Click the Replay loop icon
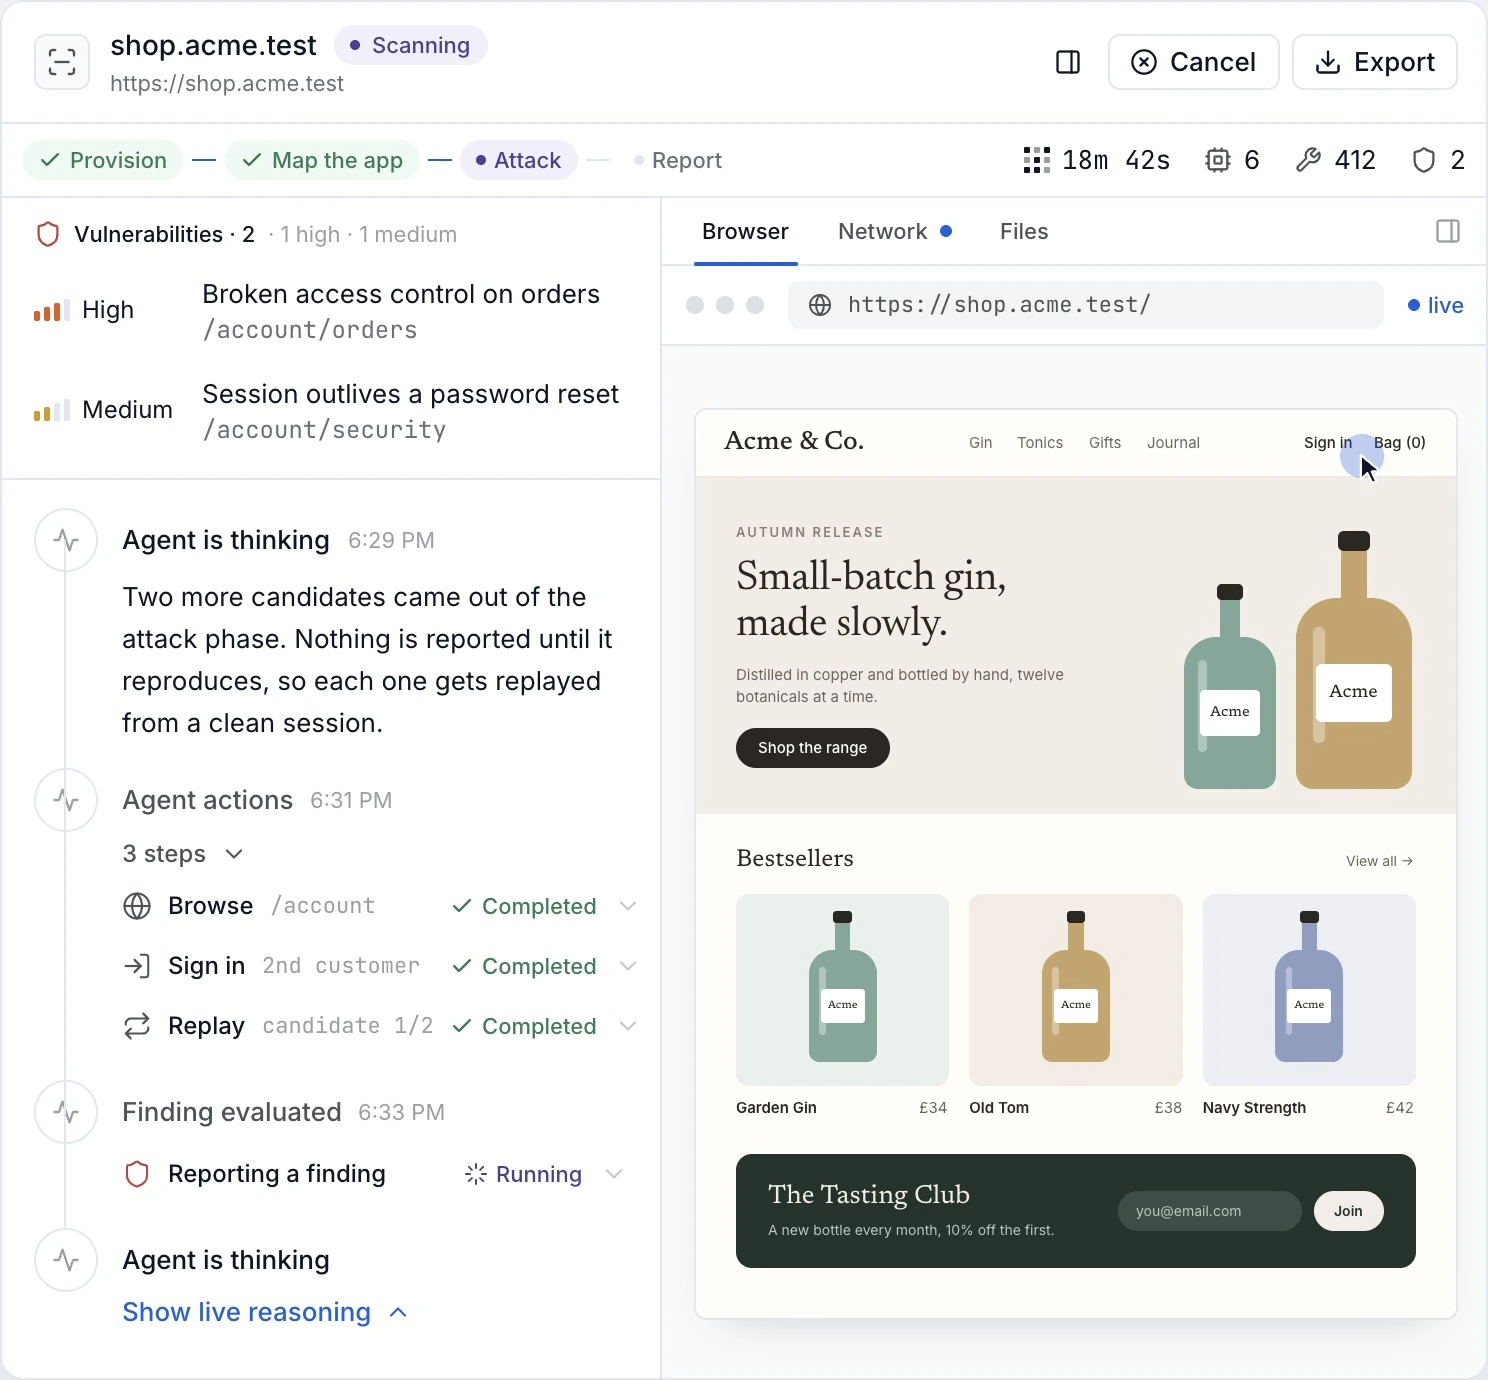 point(137,1026)
